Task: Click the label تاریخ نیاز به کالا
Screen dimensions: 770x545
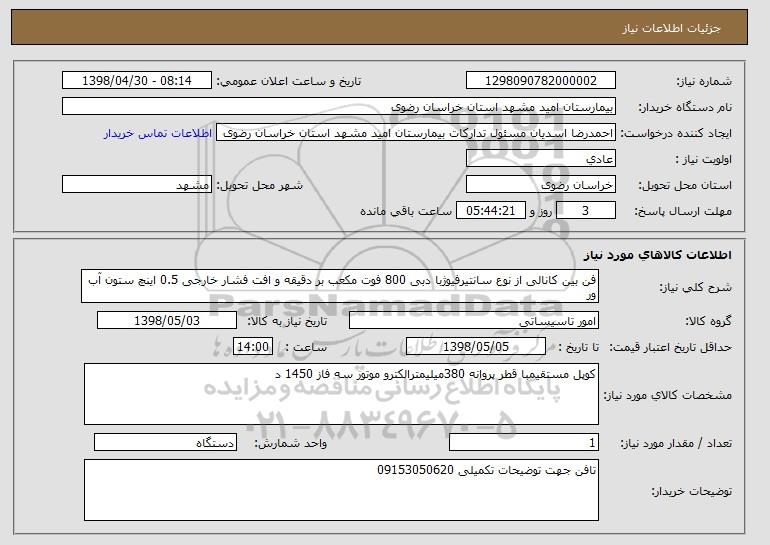Action: [x=287, y=321]
